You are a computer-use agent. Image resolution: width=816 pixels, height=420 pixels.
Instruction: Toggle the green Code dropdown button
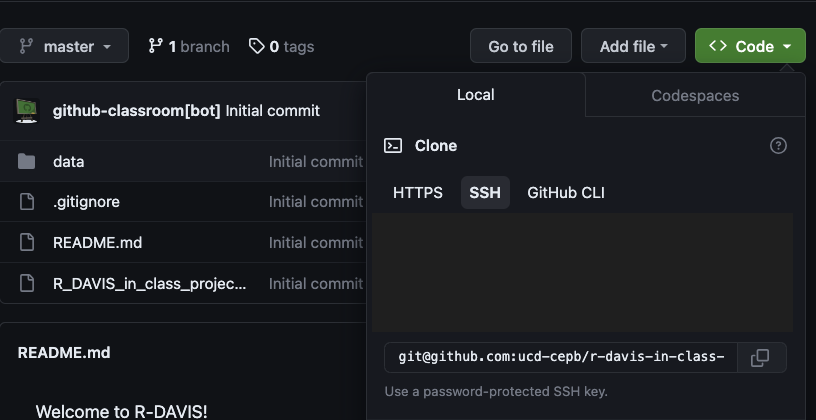point(750,46)
